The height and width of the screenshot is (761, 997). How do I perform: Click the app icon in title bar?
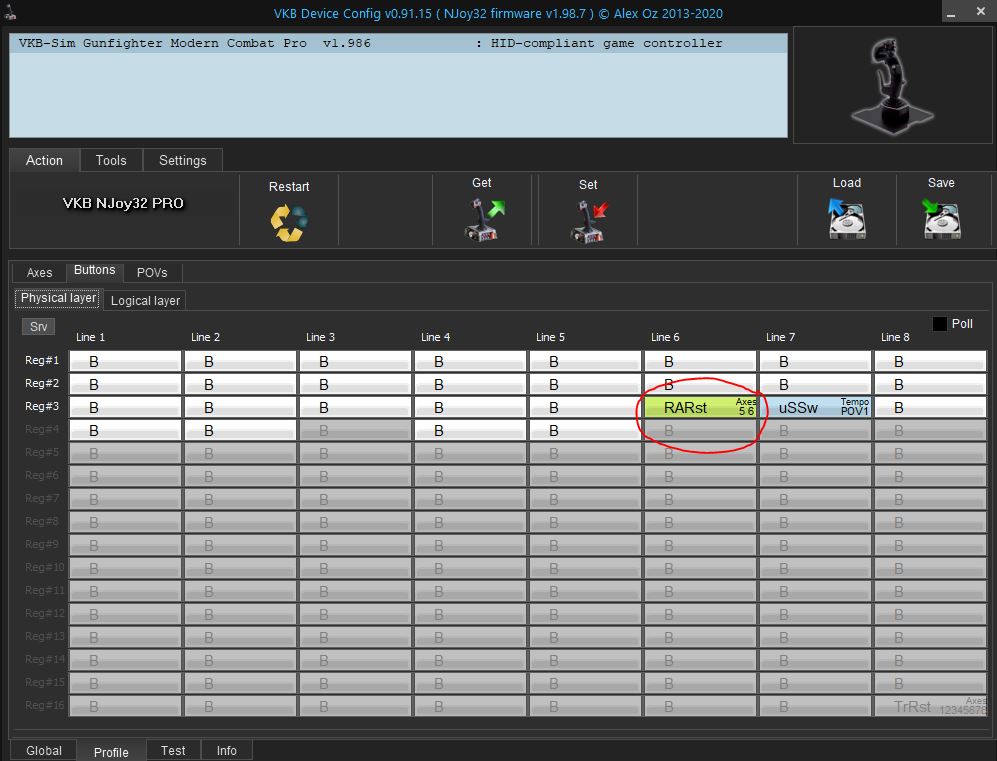click(10, 12)
